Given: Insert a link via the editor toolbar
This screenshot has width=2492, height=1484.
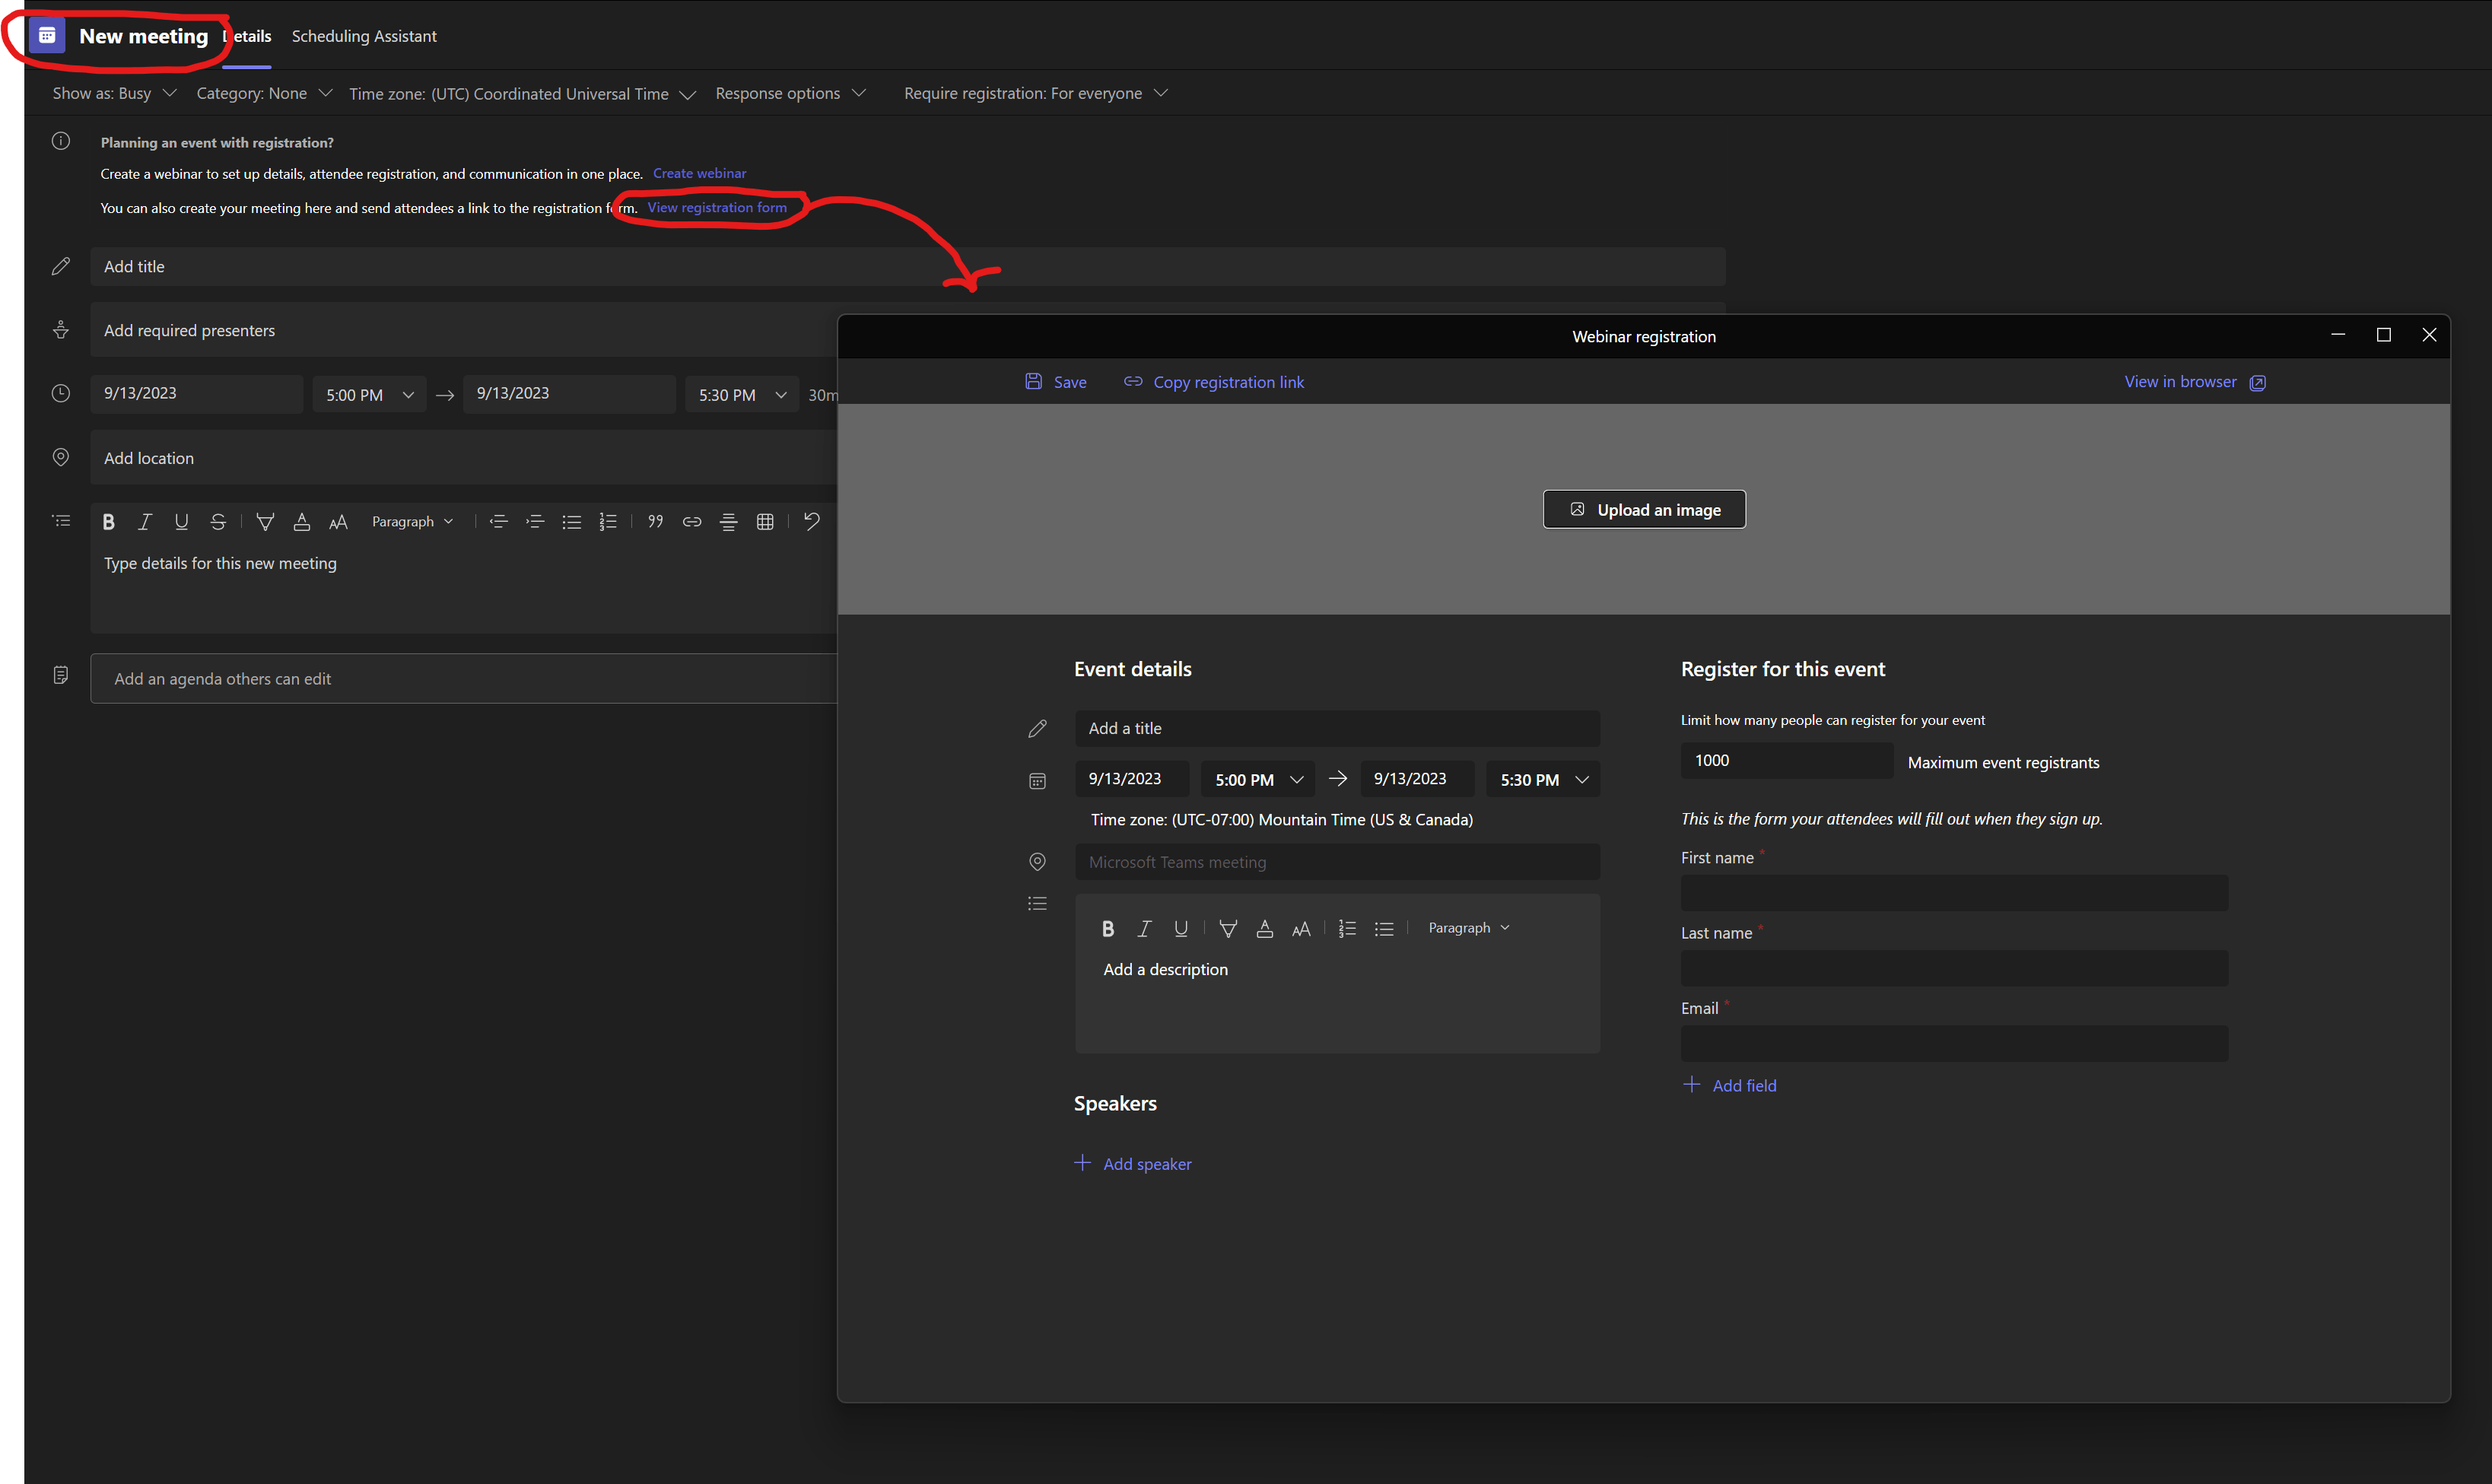Looking at the screenshot, I should (x=692, y=522).
